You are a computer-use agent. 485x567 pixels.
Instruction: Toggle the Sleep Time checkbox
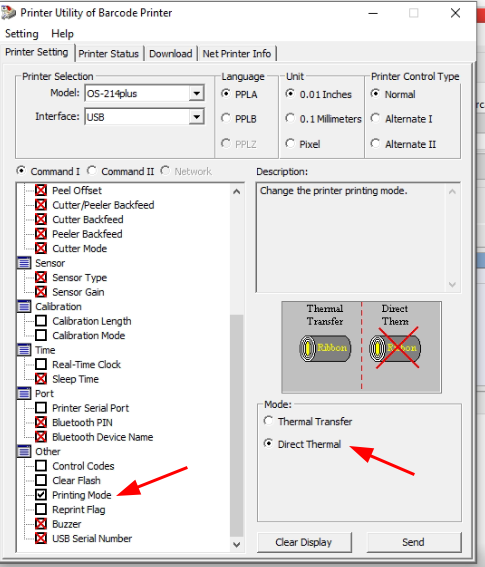[41, 379]
